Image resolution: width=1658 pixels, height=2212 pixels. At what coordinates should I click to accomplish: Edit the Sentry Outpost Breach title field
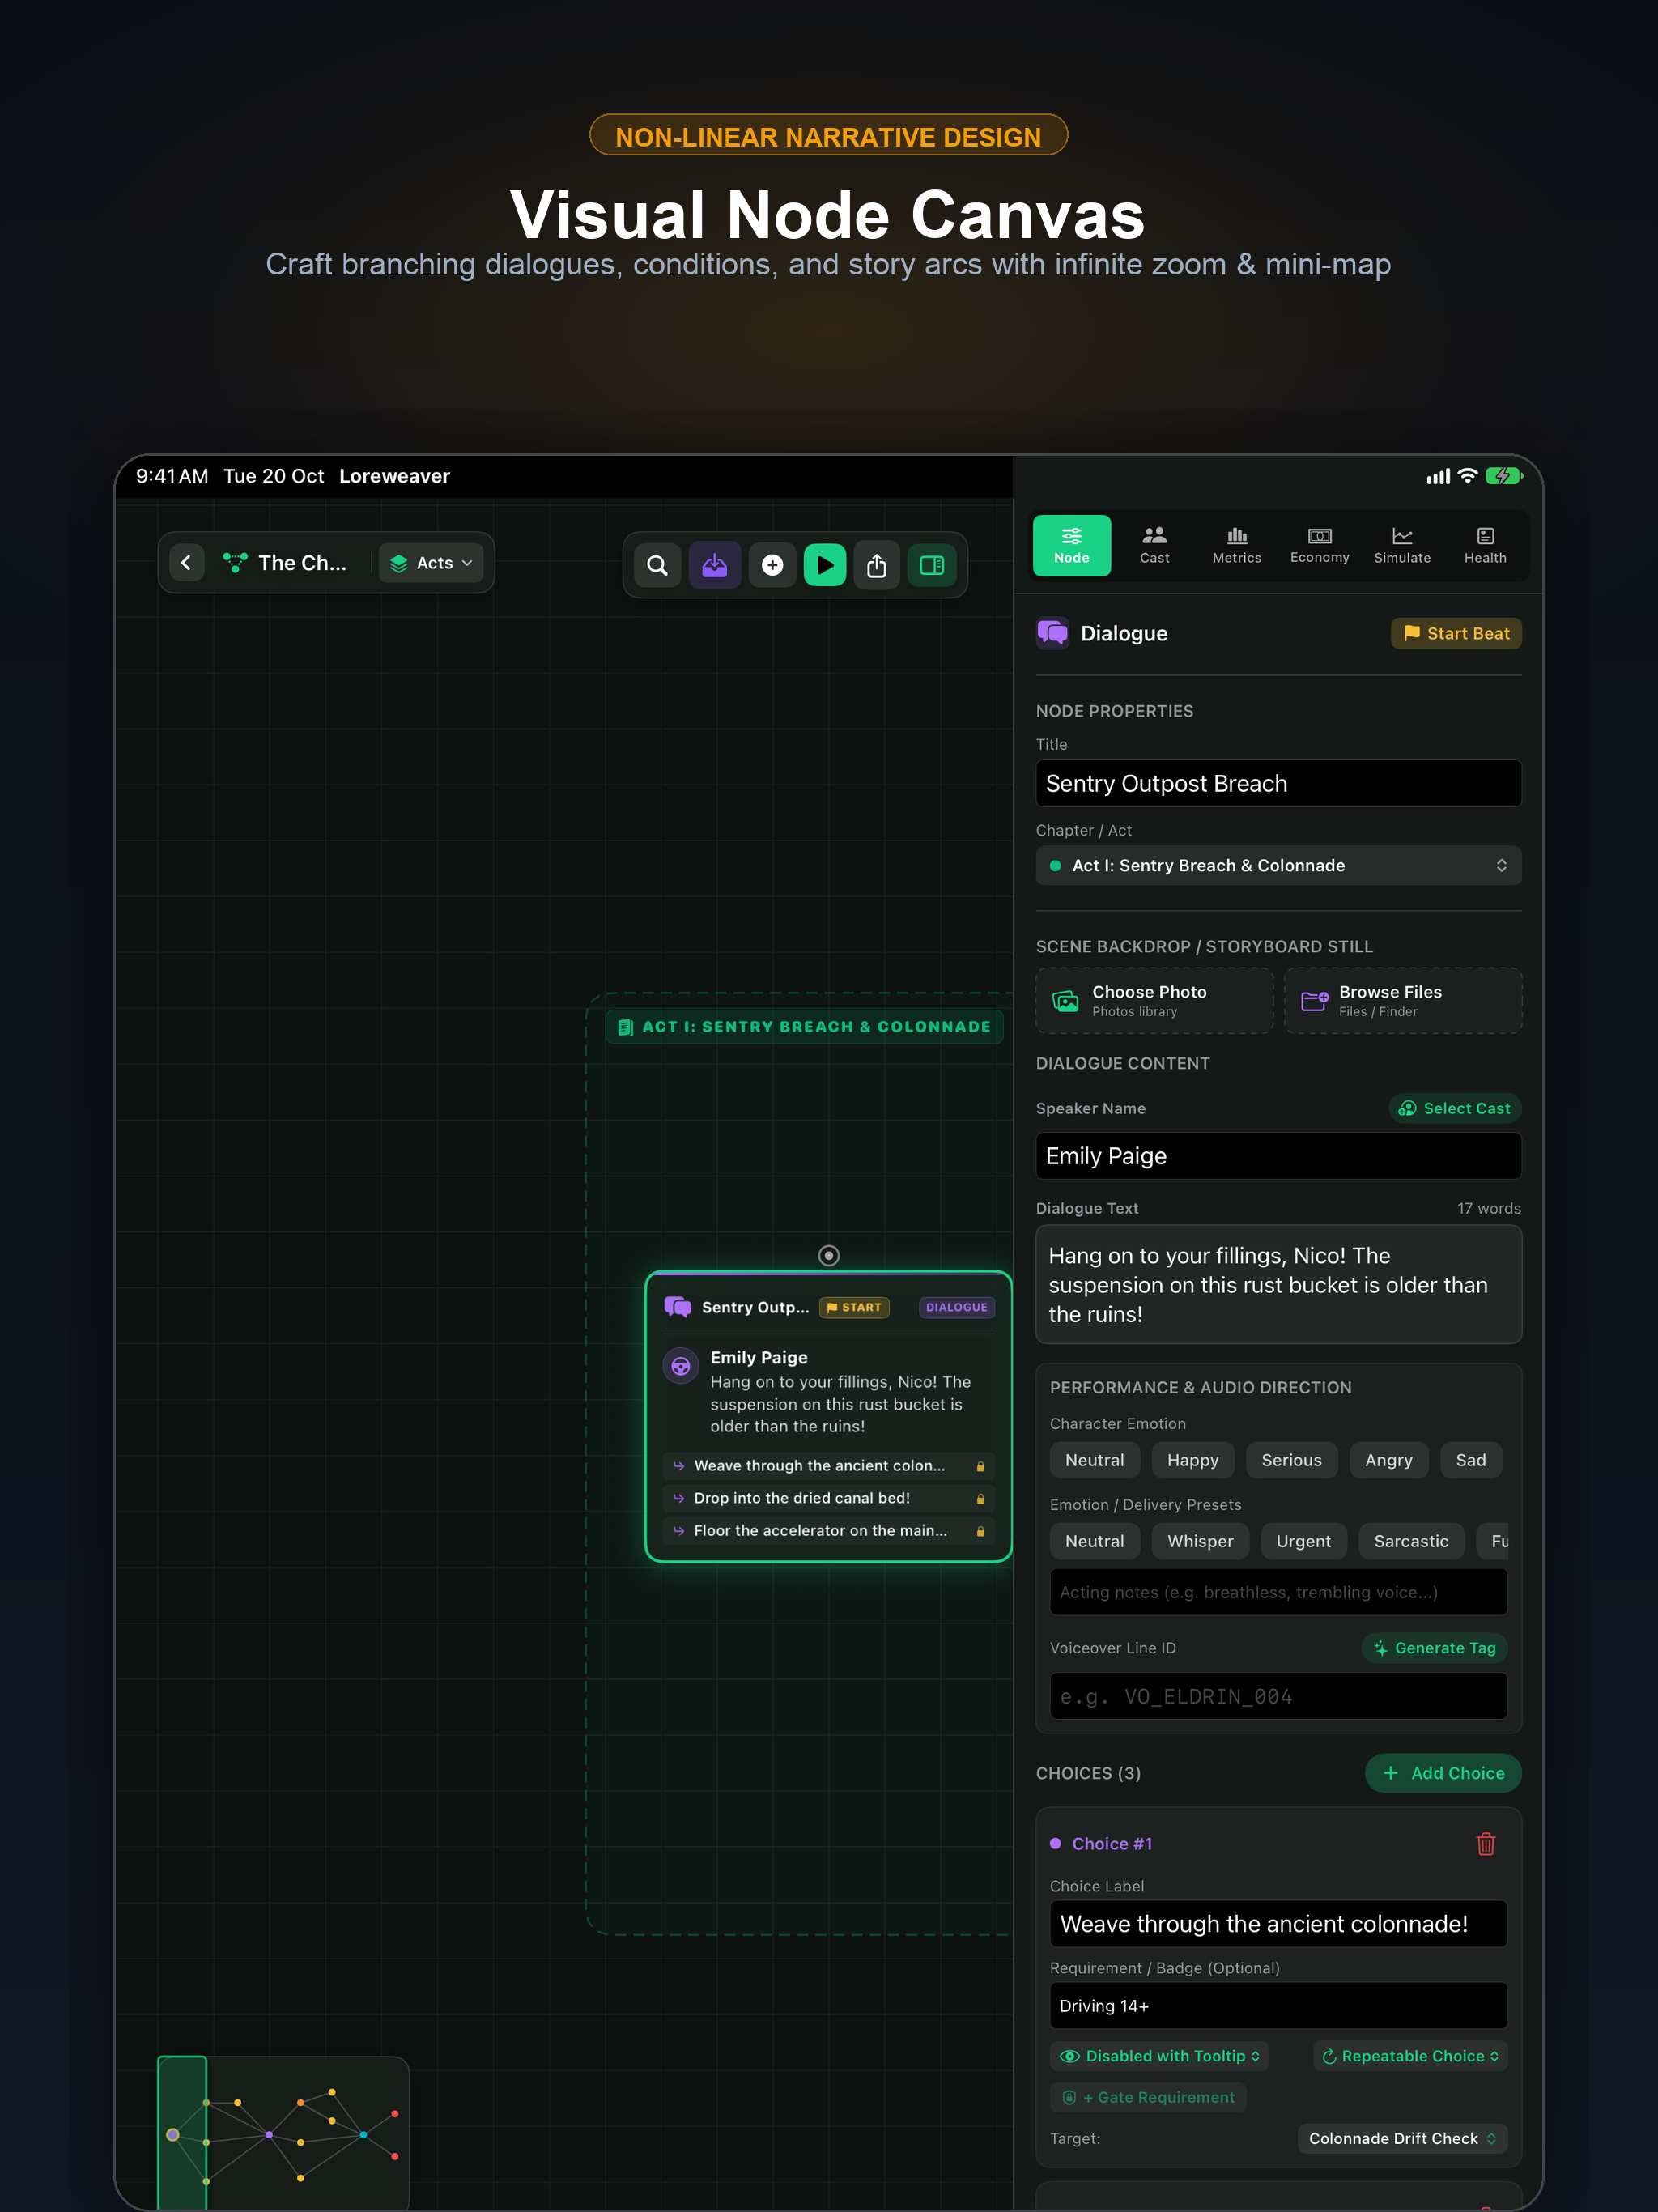click(x=1278, y=783)
